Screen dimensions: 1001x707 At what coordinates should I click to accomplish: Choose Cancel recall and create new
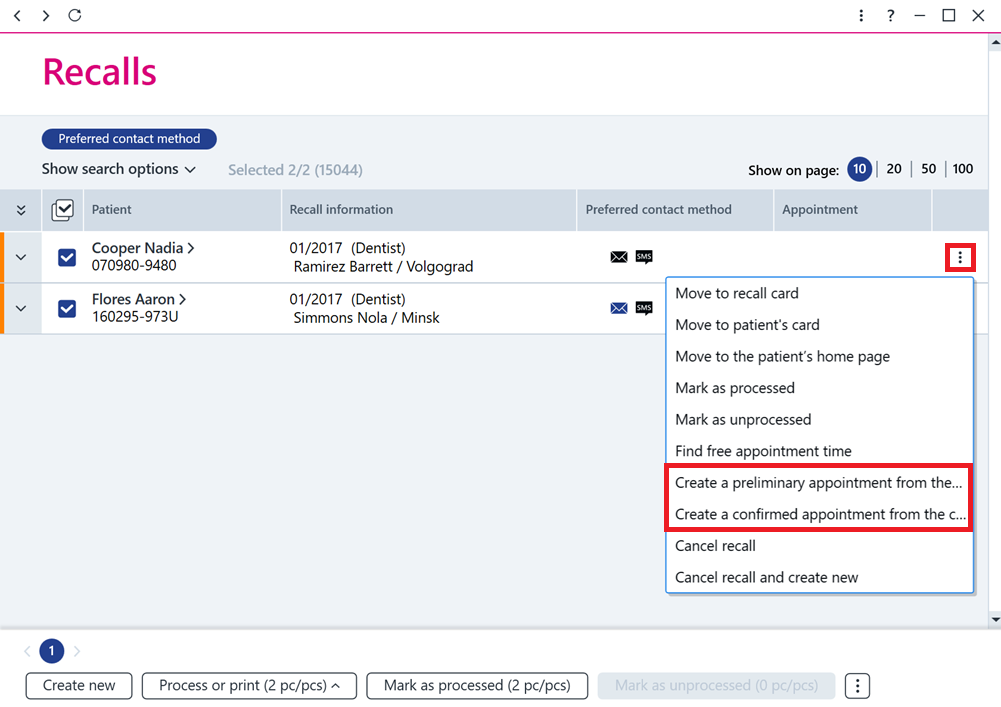(x=766, y=577)
